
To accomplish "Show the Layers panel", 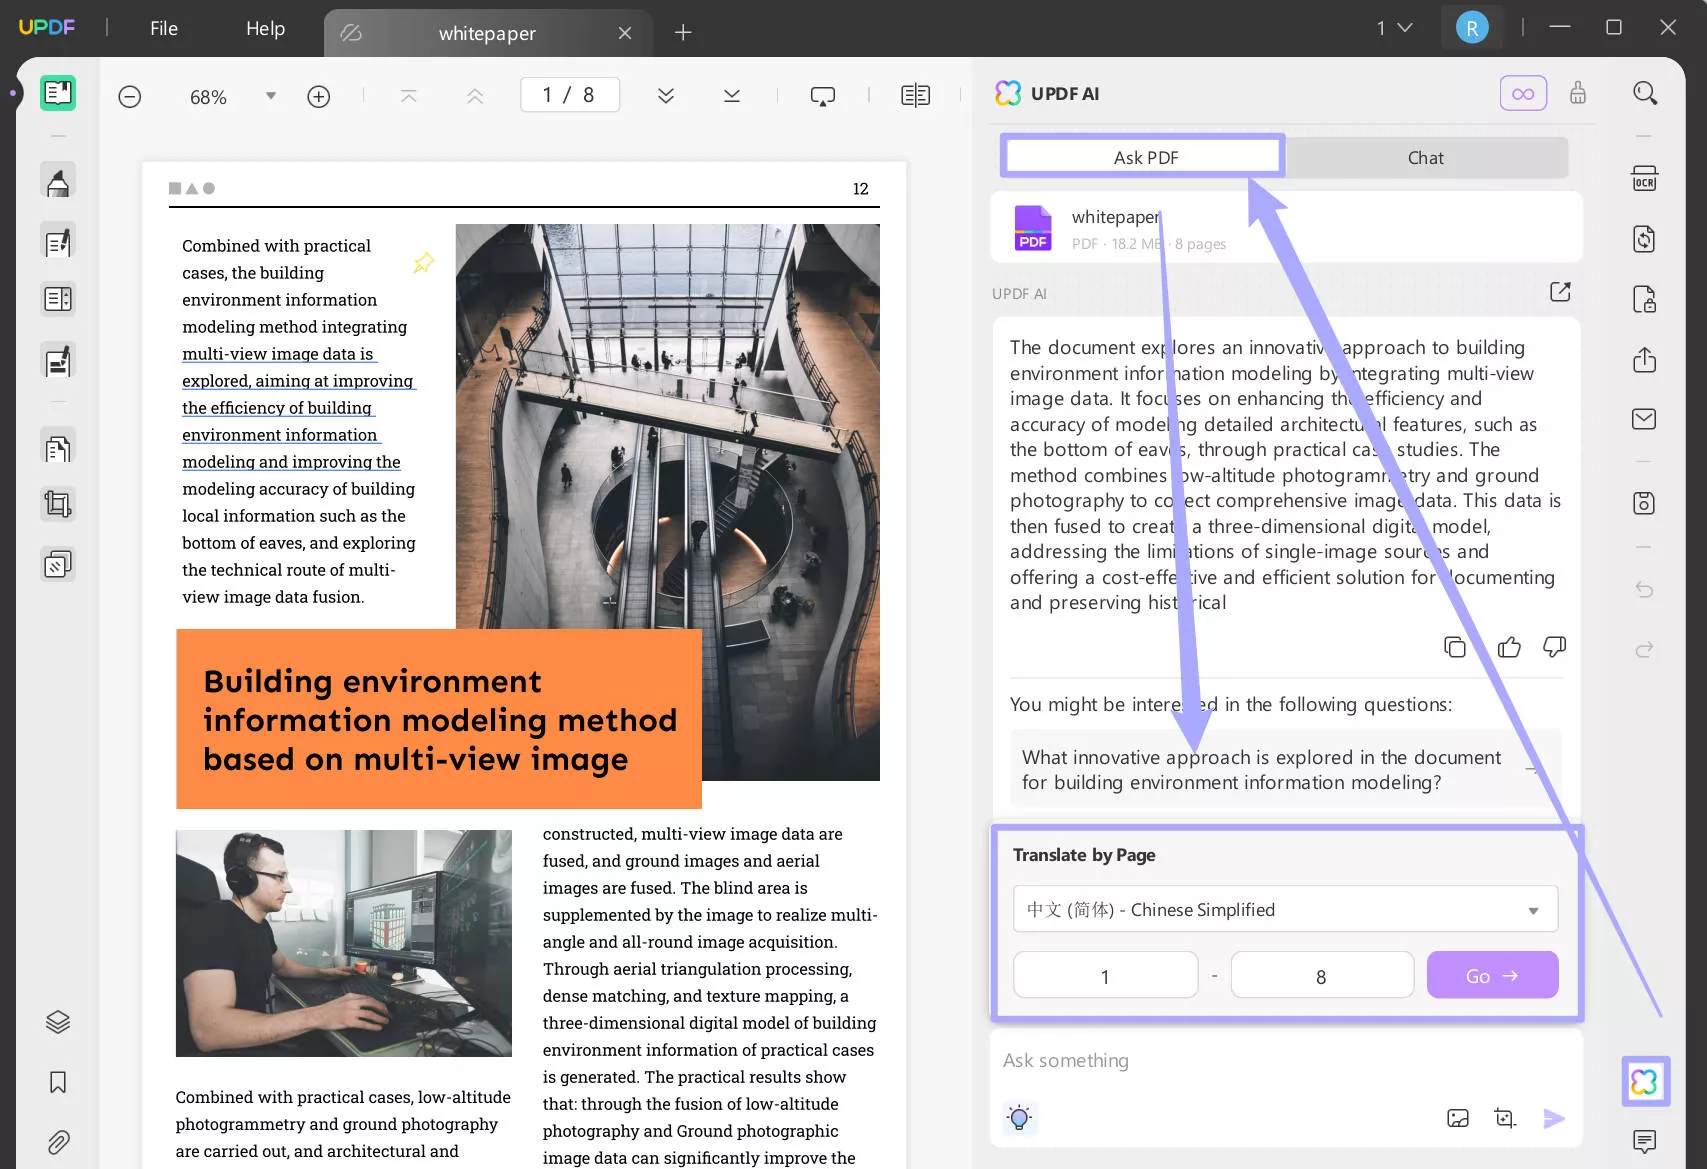I will [58, 1022].
